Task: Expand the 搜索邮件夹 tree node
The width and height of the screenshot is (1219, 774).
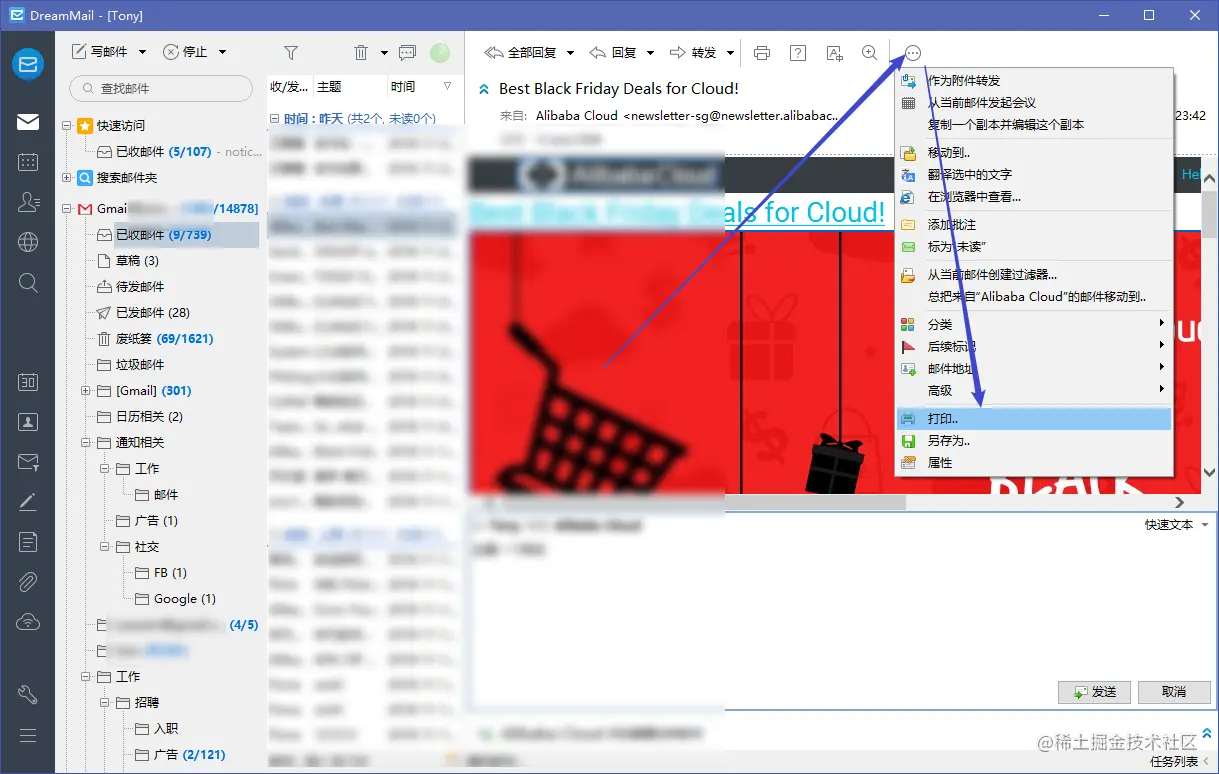Action: coord(67,178)
